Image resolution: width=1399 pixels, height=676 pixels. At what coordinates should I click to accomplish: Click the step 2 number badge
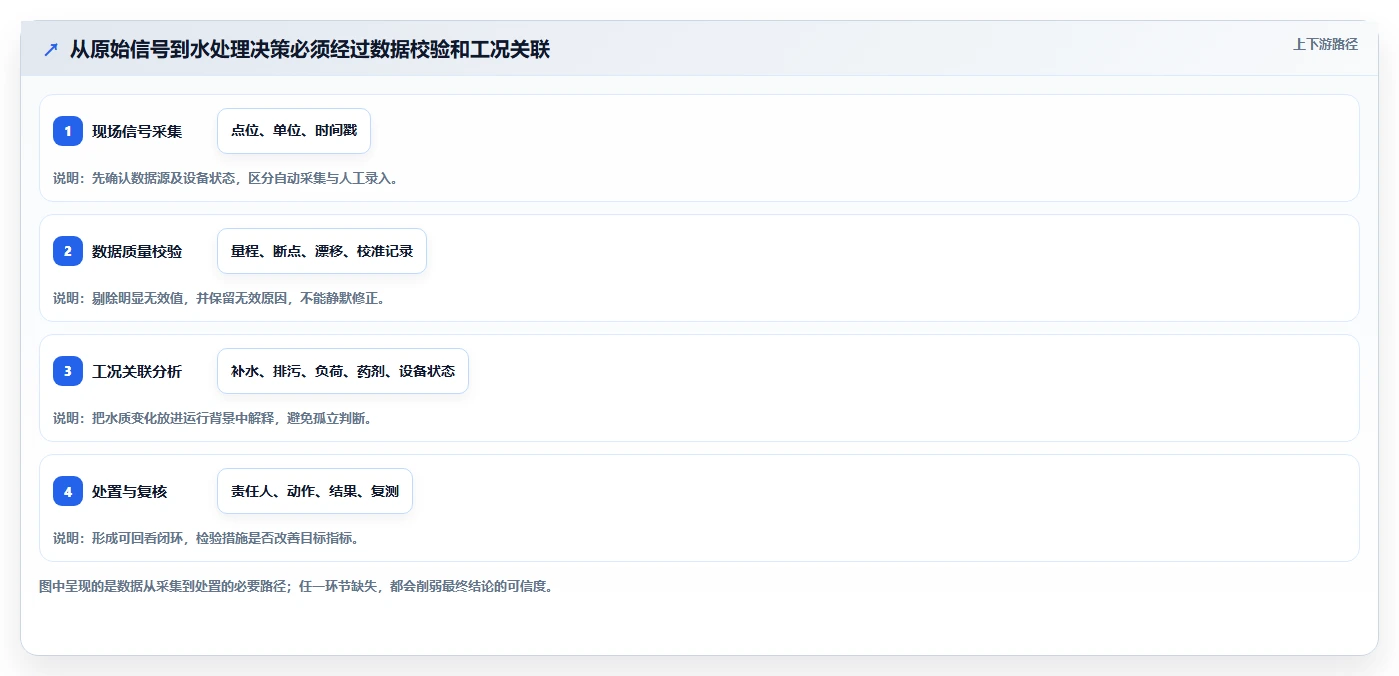pyautogui.click(x=68, y=251)
